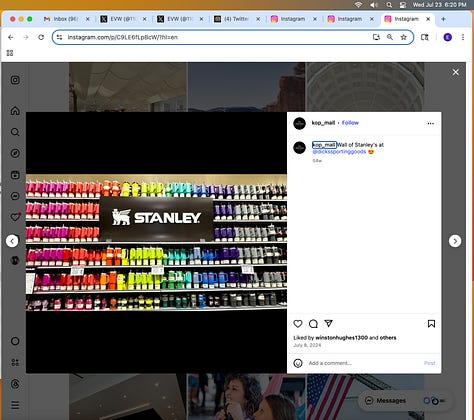Click install app icon in address bar
Image resolution: width=474 pixels, height=420 pixels.
pos(376,37)
